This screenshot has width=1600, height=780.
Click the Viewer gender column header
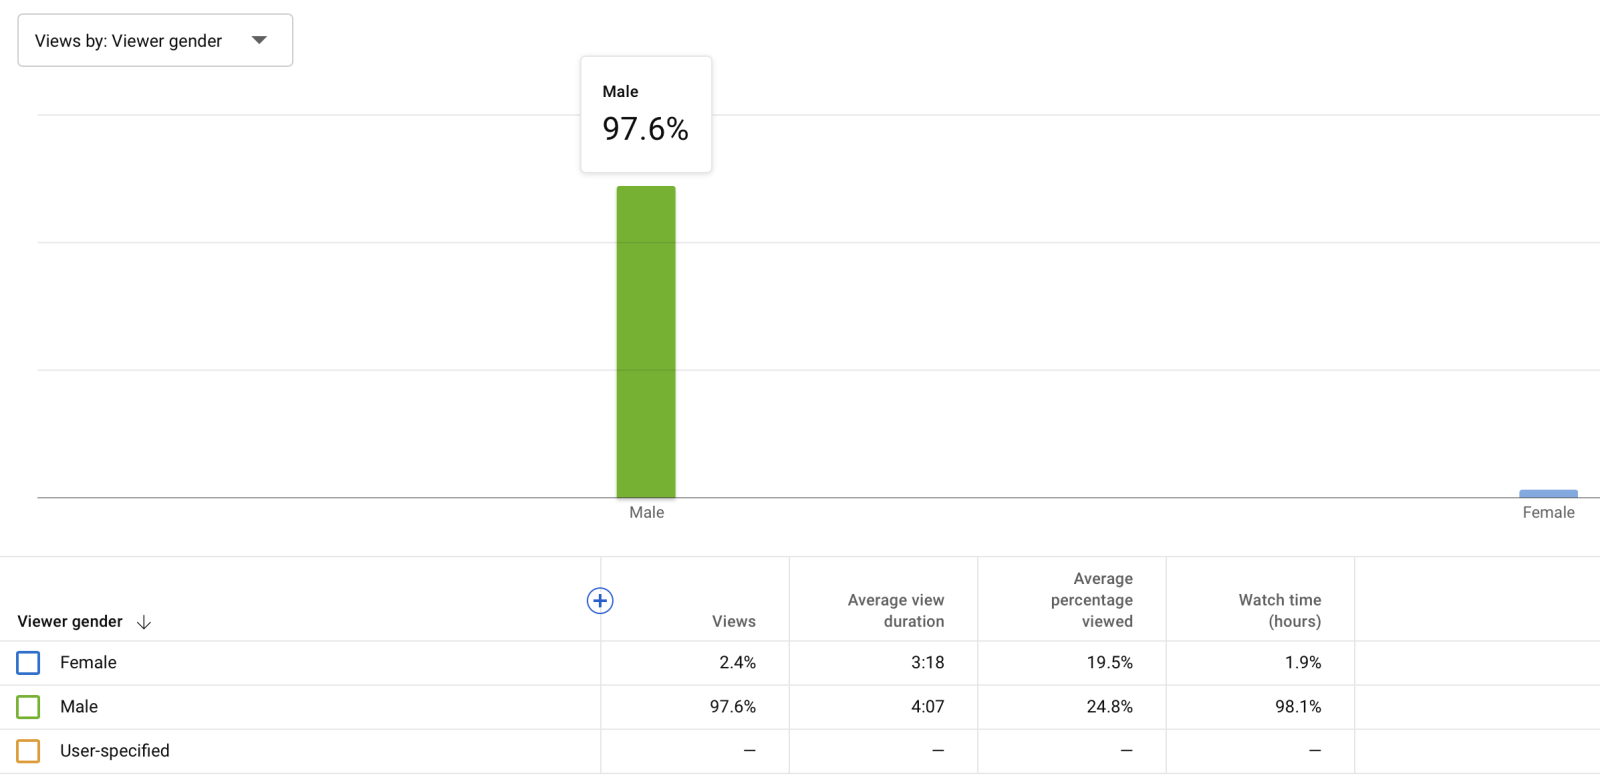tap(70, 621)
